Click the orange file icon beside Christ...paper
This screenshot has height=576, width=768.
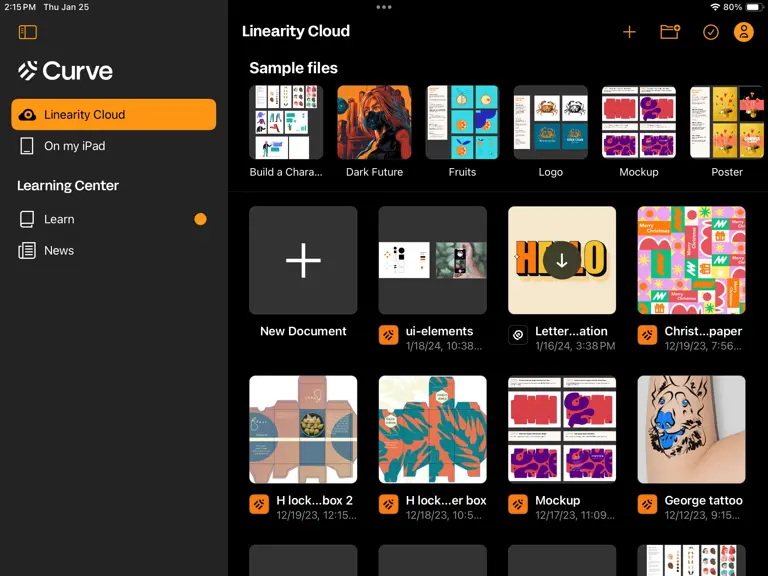647,335
